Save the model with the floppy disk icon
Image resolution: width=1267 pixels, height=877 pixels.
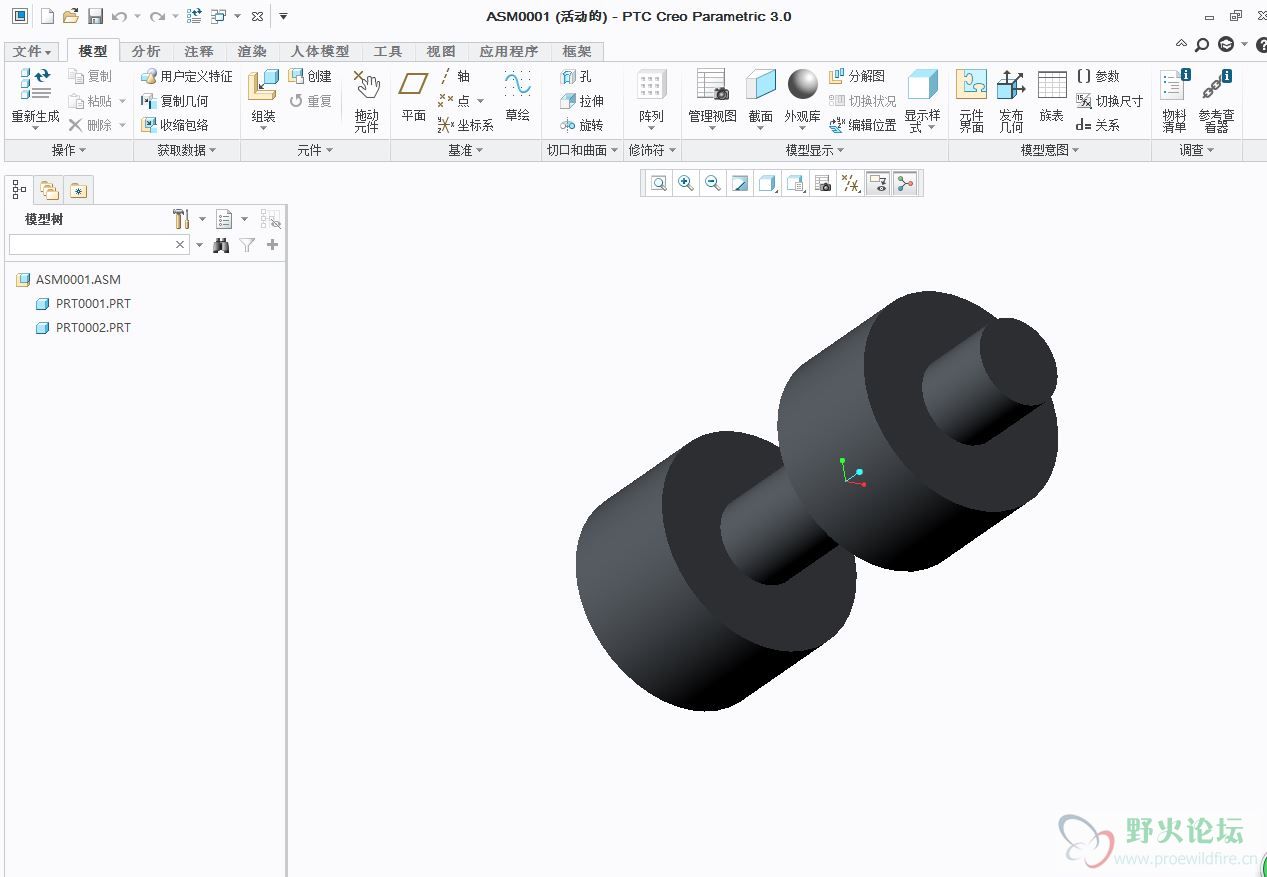point(95,16)
